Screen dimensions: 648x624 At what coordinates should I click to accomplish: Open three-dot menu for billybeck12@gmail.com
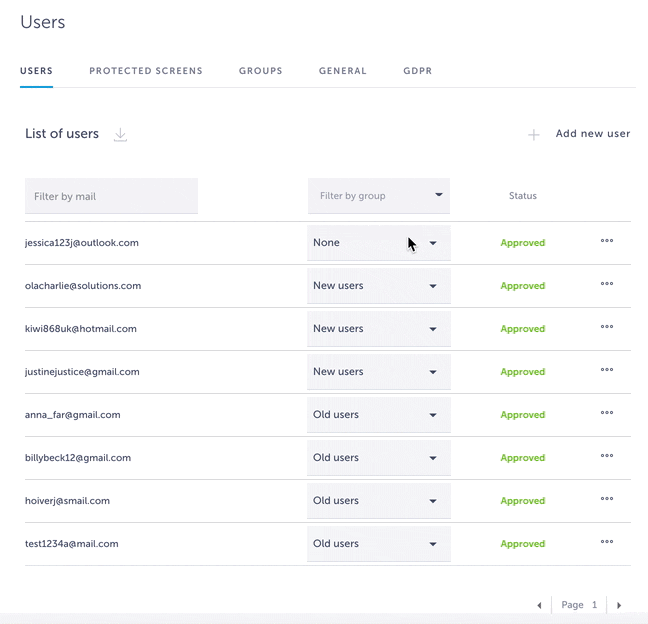point(607,456)
